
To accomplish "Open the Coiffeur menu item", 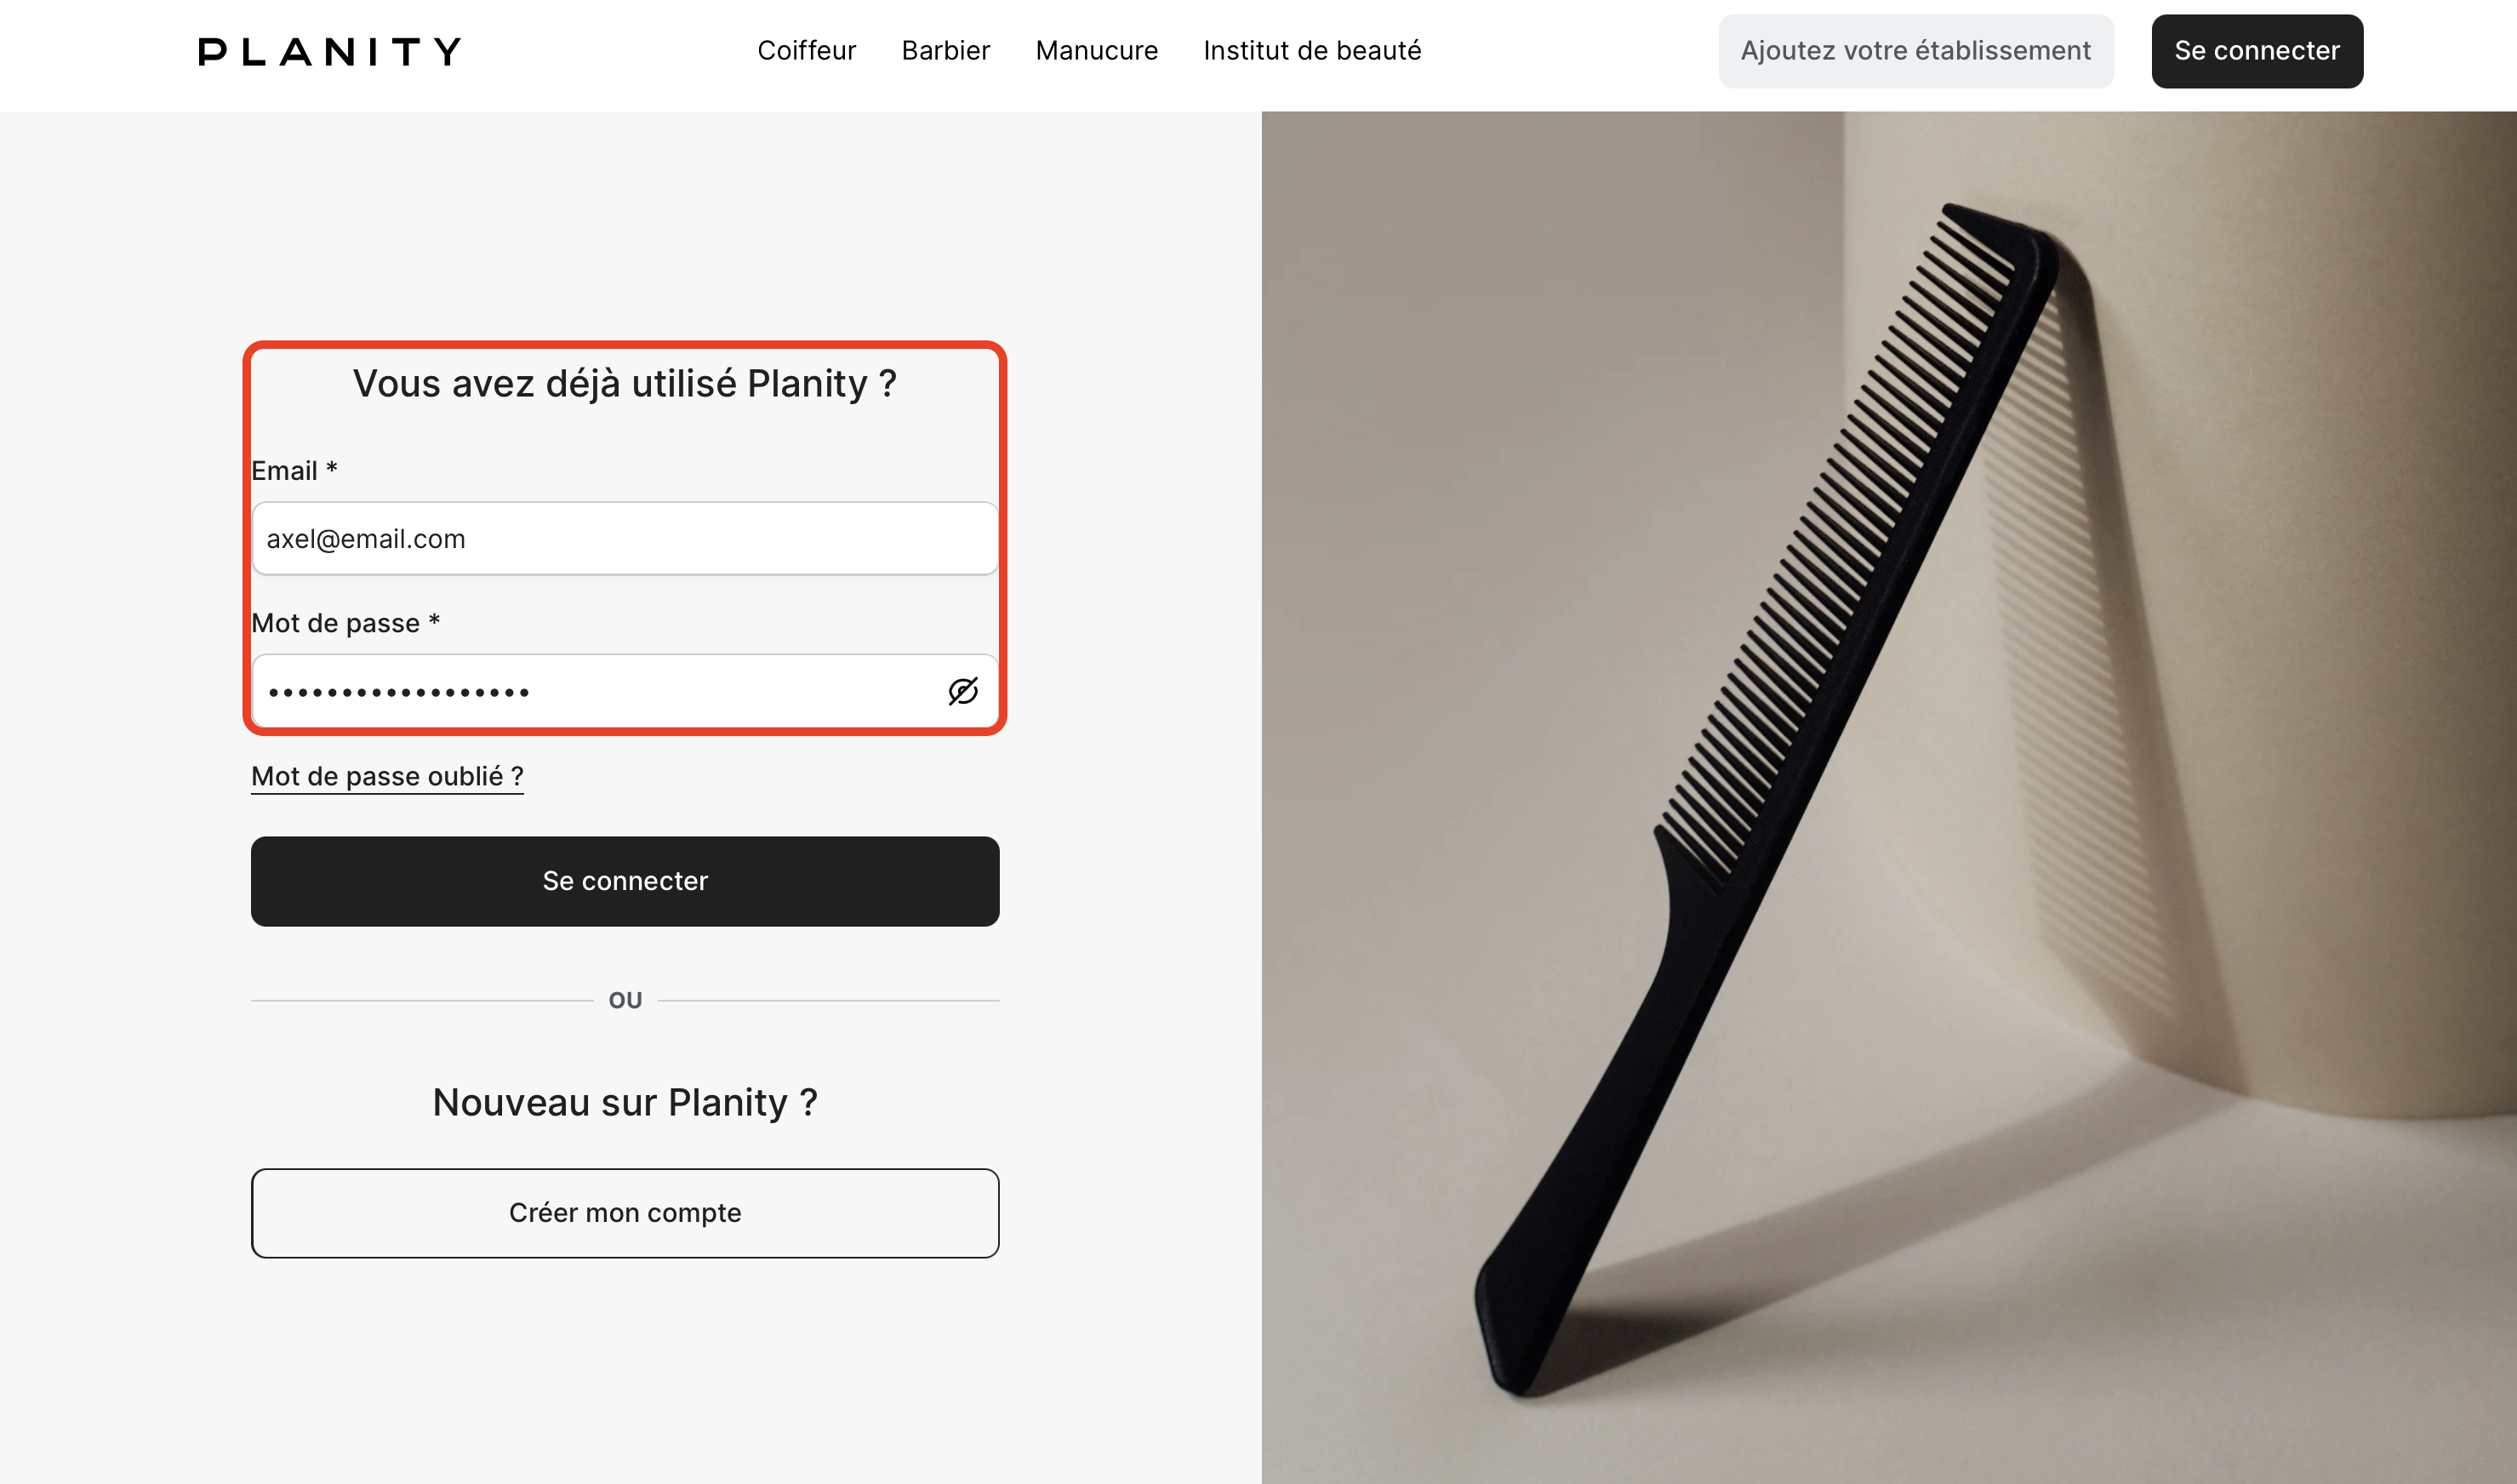I will coord(806,51).
